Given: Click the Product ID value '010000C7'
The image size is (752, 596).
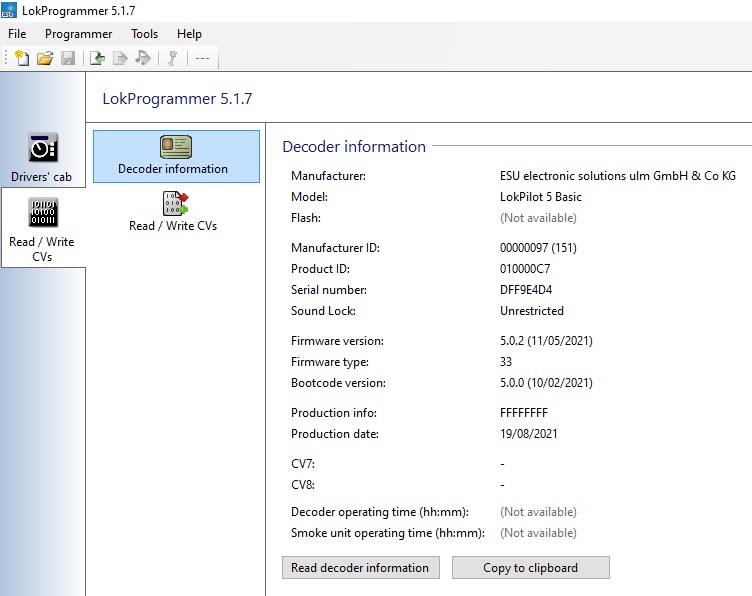Looking at the screenshot, I should [525, 269].
